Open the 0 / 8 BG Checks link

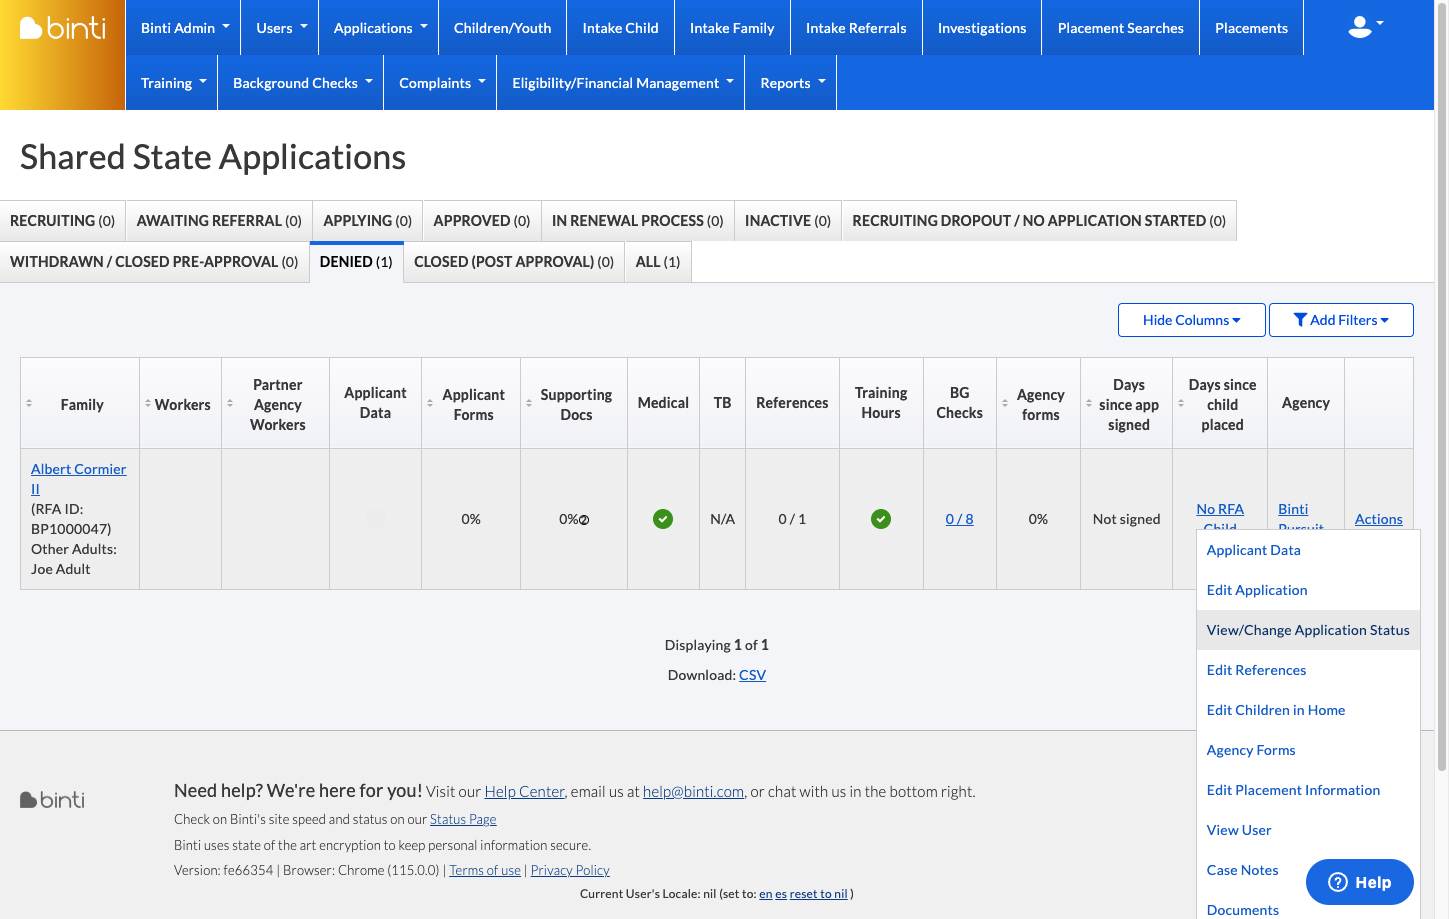click(x=959, y=519)
